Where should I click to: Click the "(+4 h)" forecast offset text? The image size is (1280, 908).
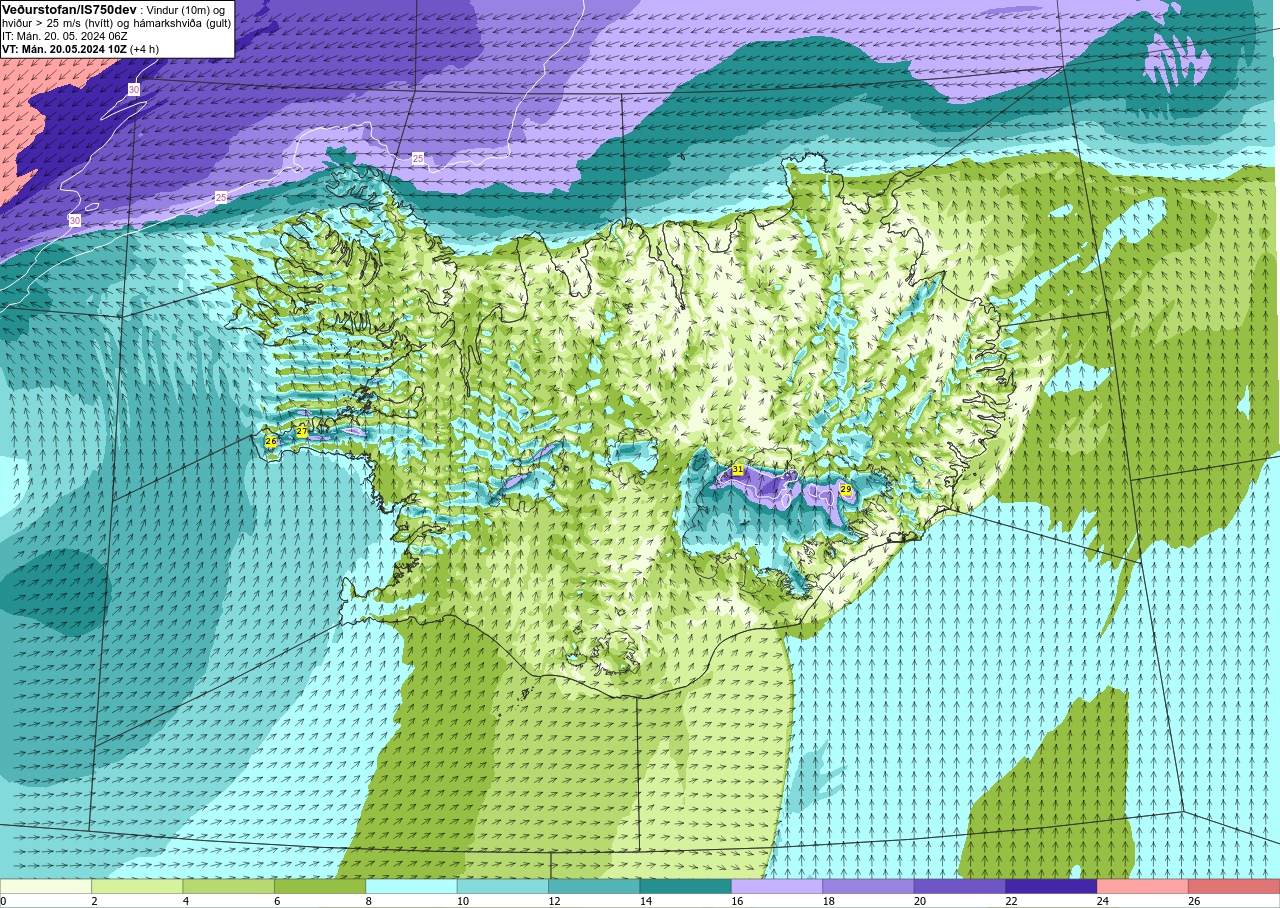(x=144, y=49)
